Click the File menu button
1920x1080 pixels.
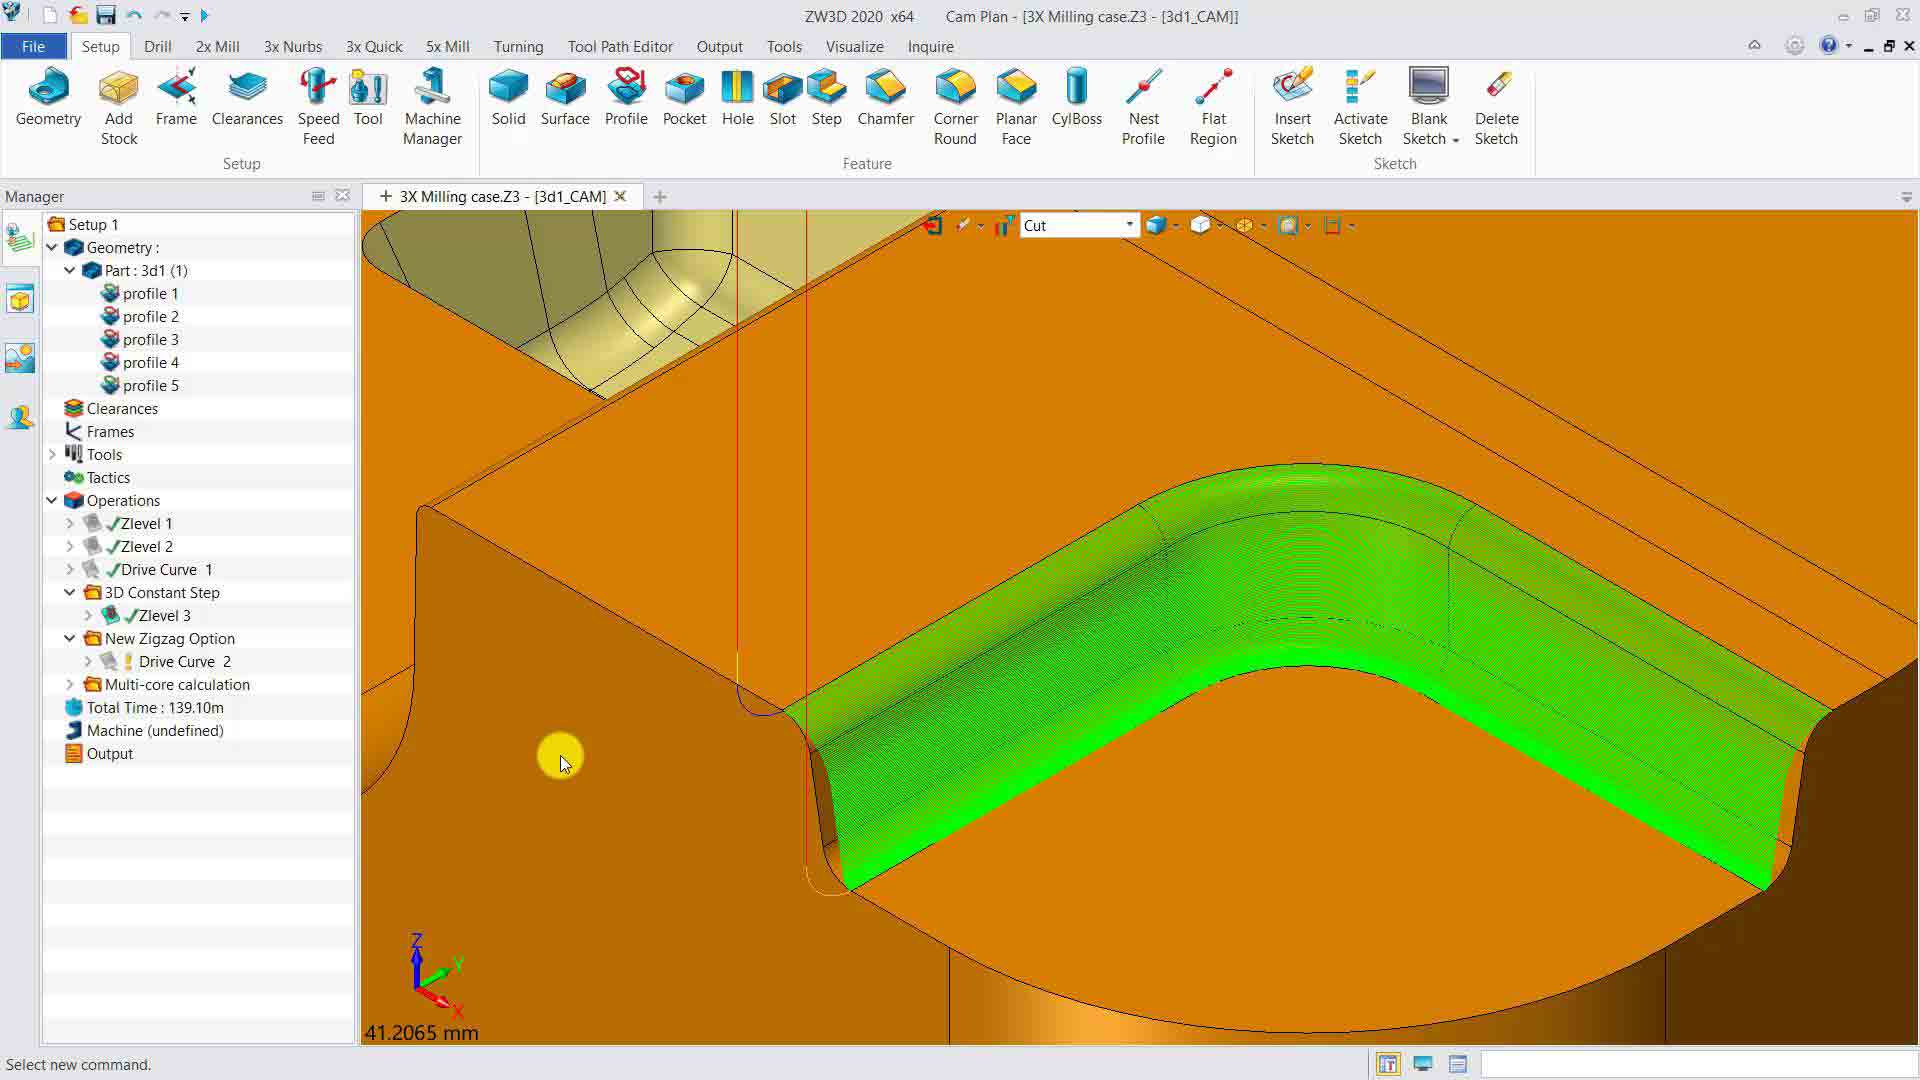pyautogui.click(x=33, y=47)
